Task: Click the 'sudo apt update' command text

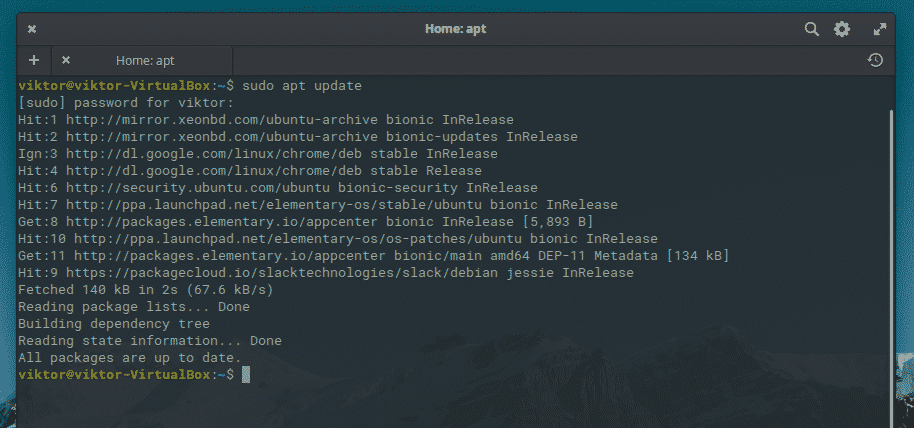Action: pyautogui.click(x=302, y=86)
